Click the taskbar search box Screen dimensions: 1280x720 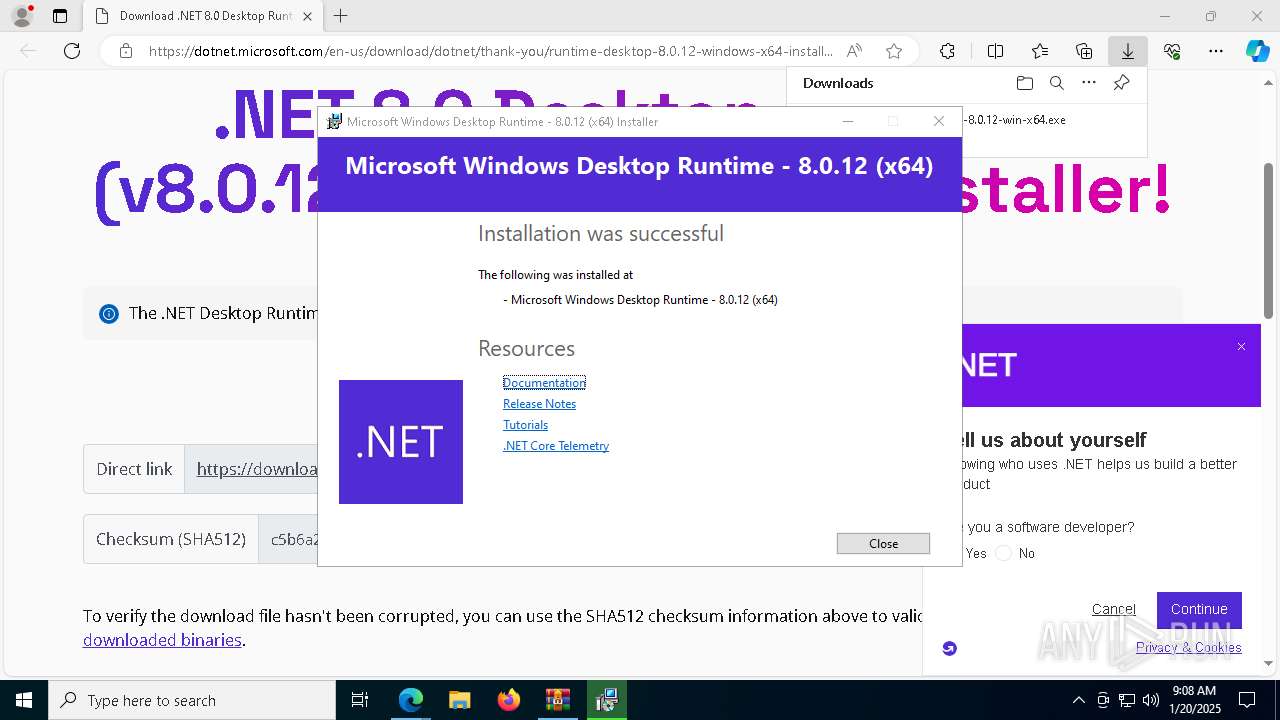click(192, 700)
